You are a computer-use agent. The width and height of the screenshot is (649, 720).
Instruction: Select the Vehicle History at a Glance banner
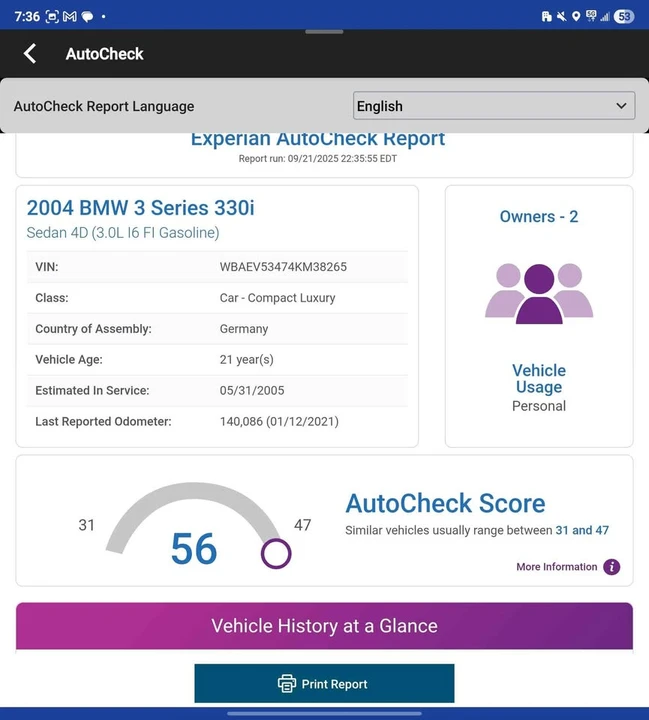coord(324,626)
